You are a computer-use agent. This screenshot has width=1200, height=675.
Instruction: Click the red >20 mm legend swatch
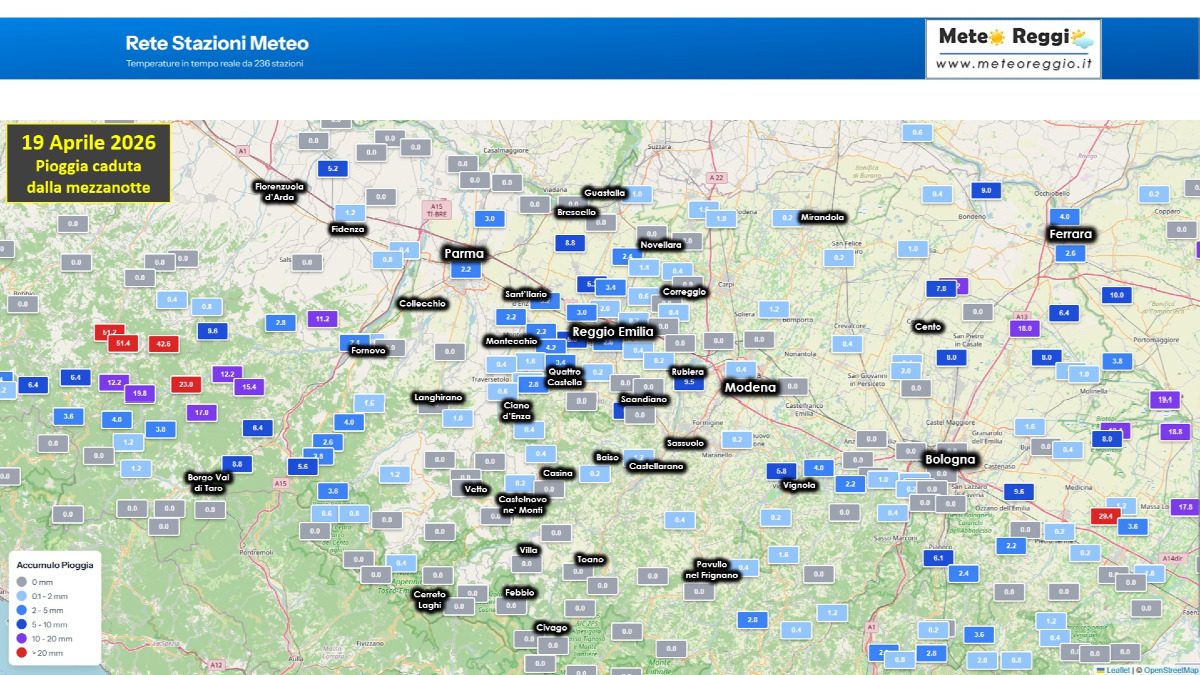pyautogui.click(x=22, y=652)
